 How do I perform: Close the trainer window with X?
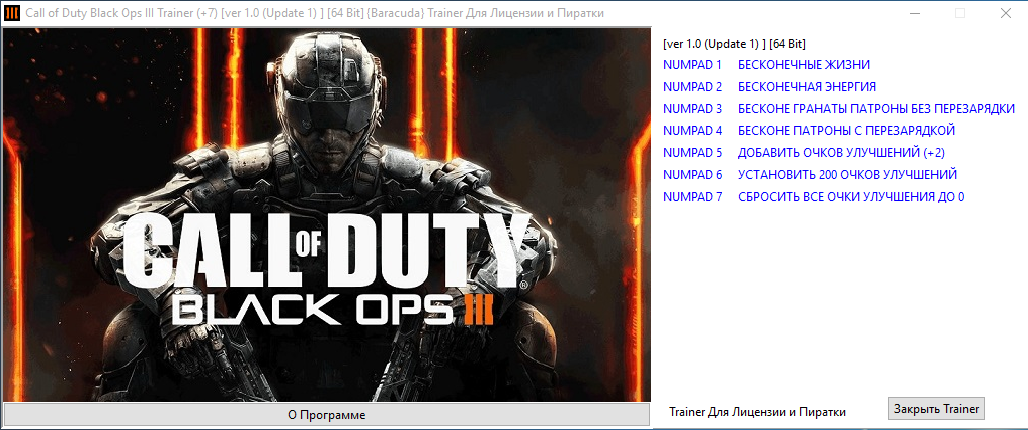tap(1004, 13)
